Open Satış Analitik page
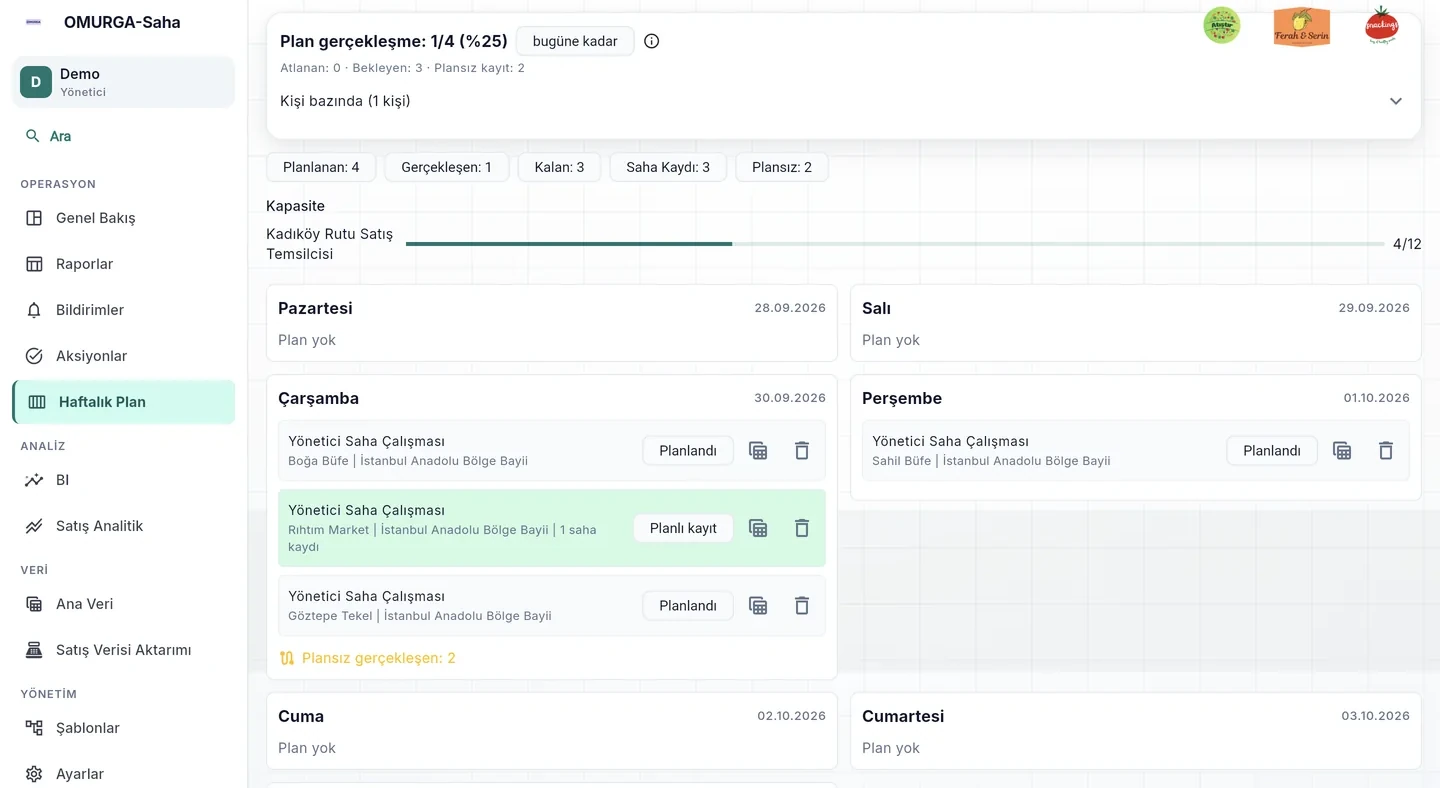The height and width of the screenshot is (788, 1440). [x=124, y=526]
